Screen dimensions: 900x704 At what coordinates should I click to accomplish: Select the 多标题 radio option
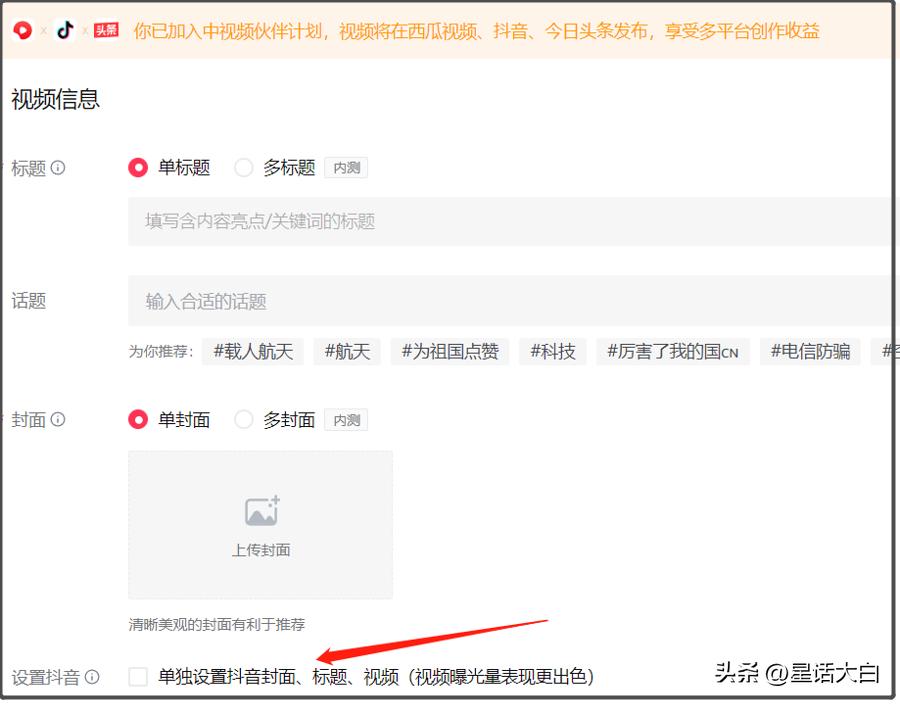(x=243, y=168)
